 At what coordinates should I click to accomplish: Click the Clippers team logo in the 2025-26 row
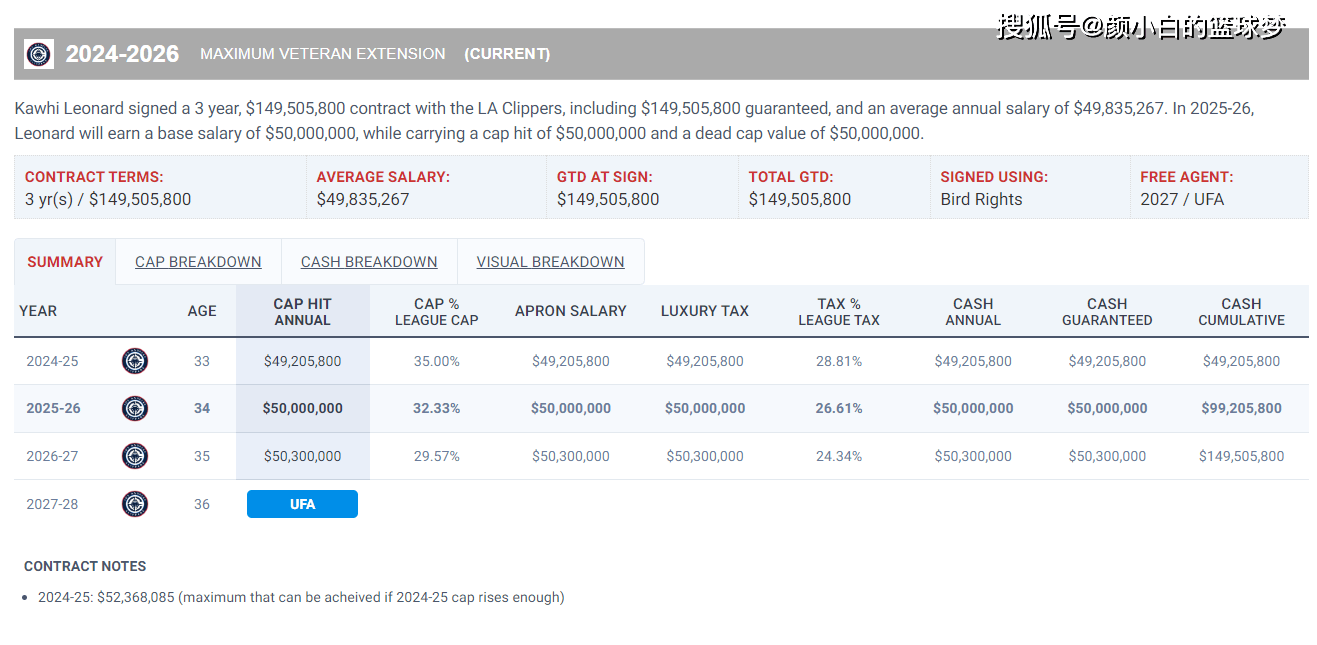click(x=135, y=408)
